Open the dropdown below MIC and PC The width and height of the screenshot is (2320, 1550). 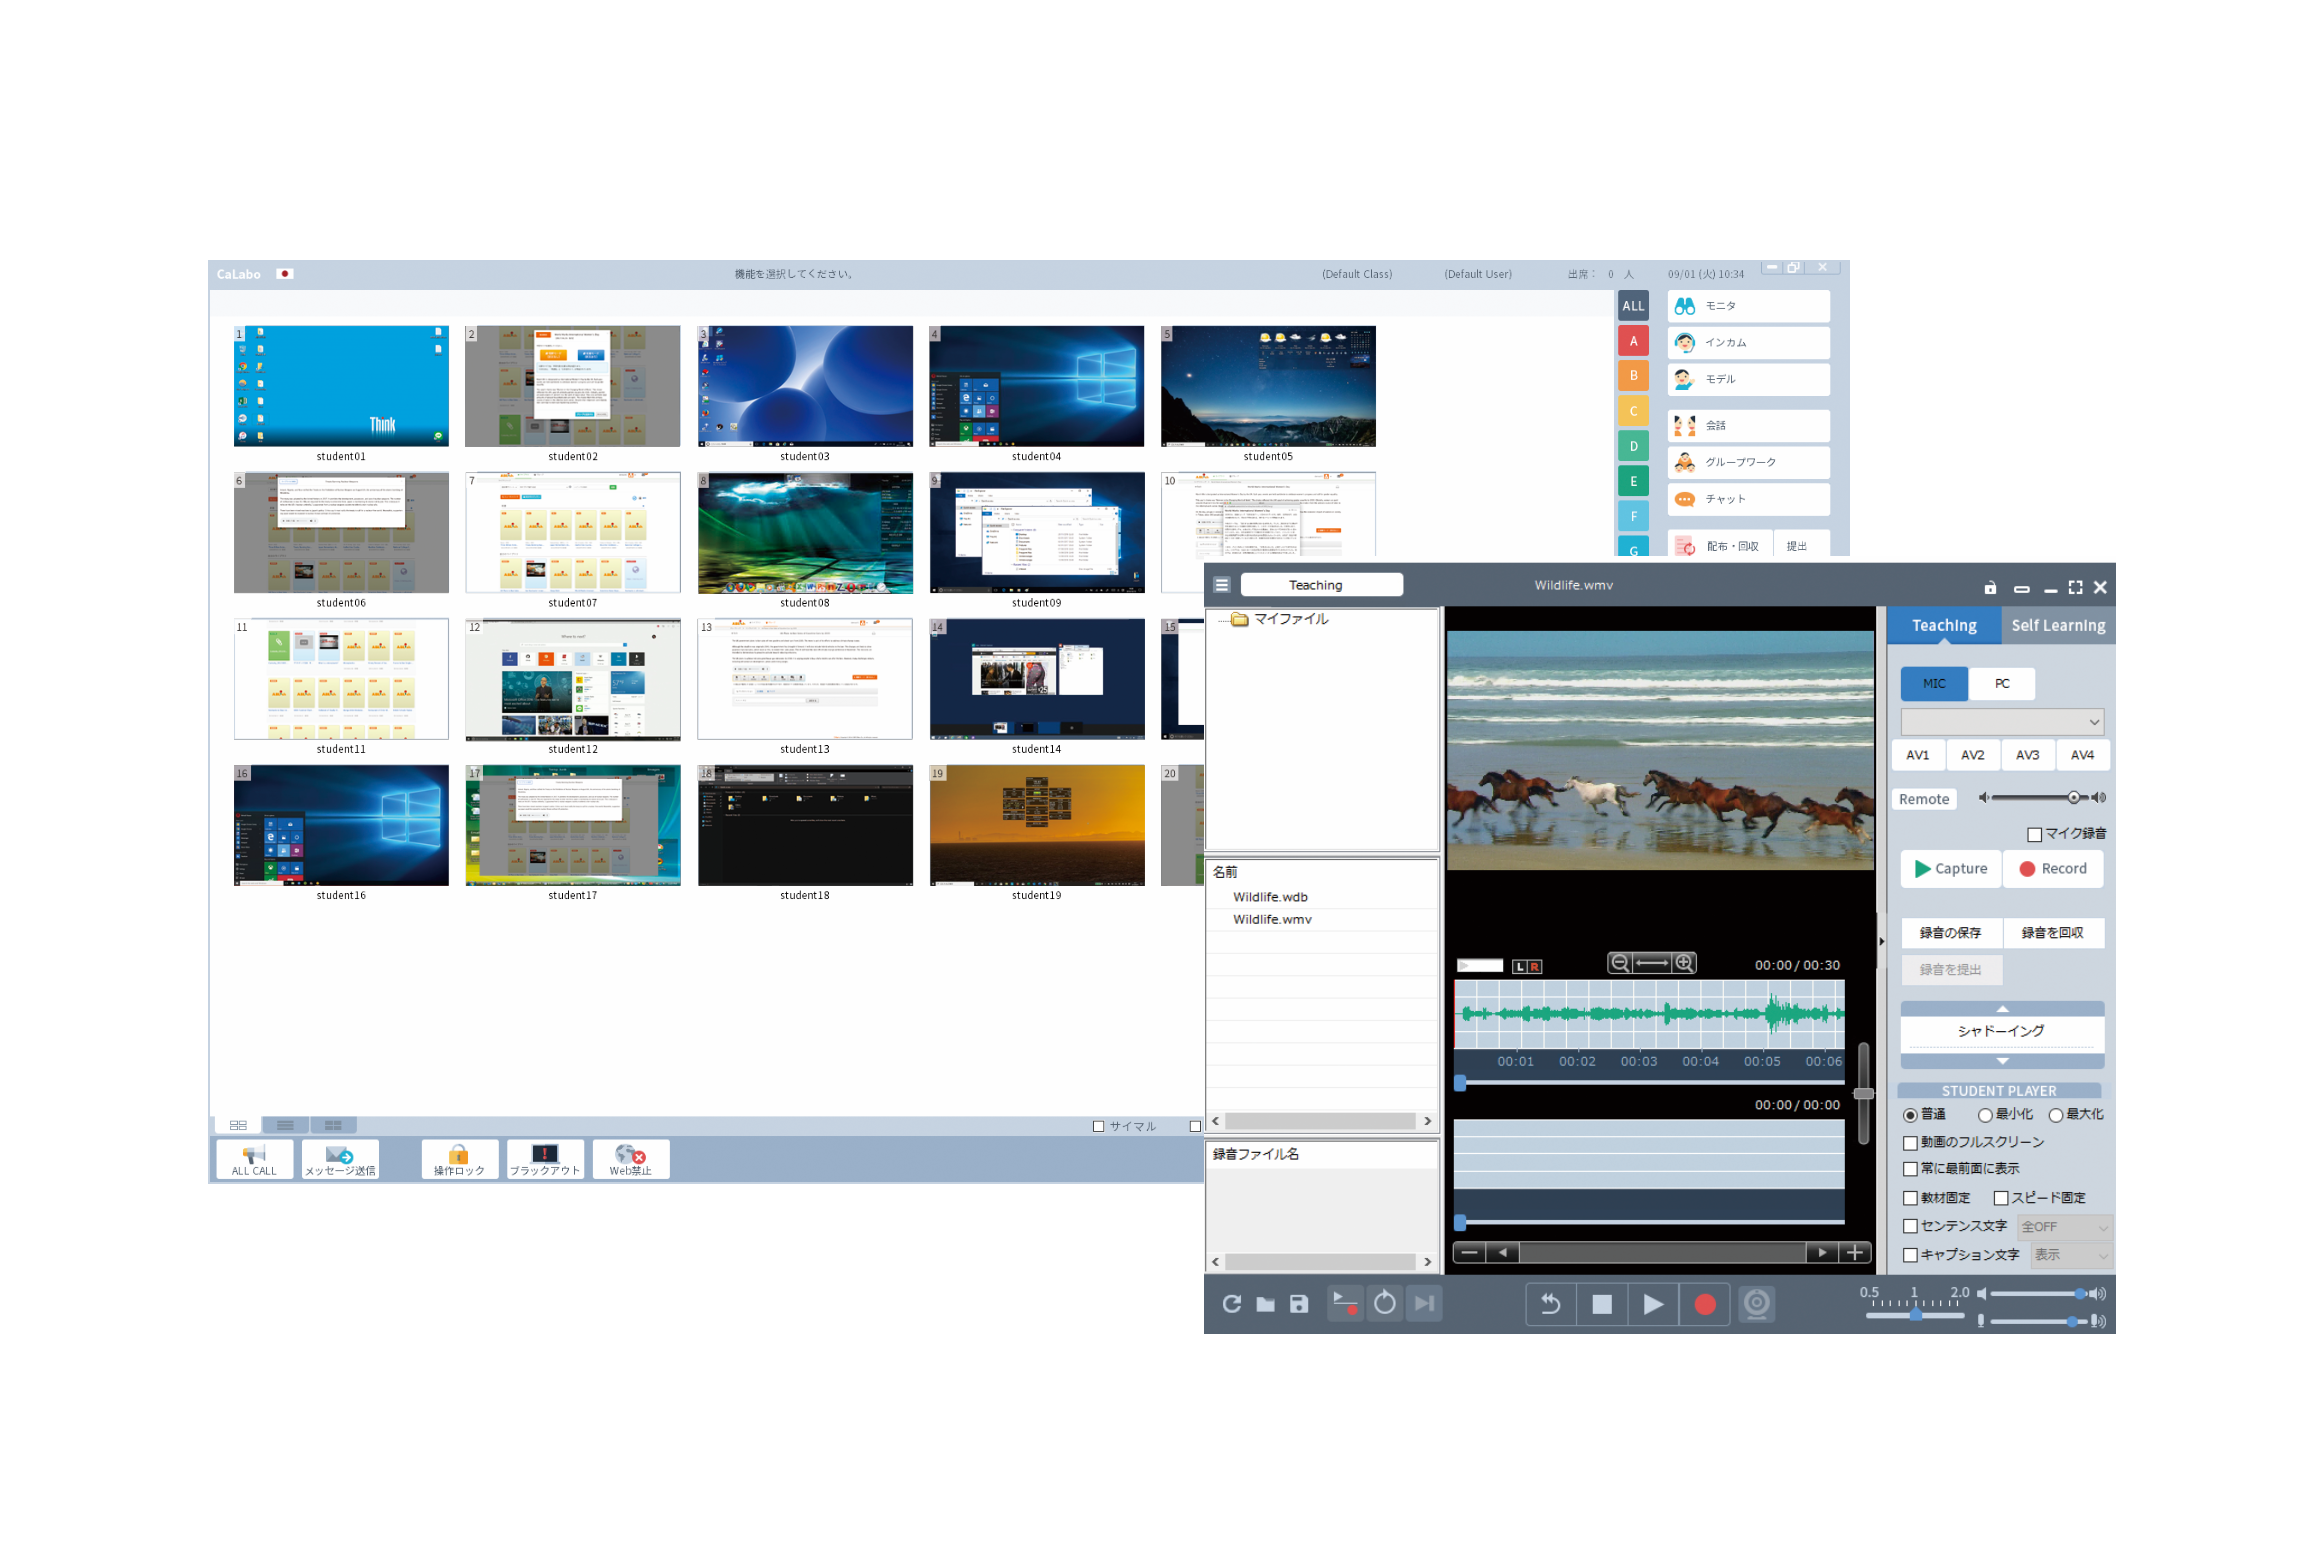[2002, 721]
